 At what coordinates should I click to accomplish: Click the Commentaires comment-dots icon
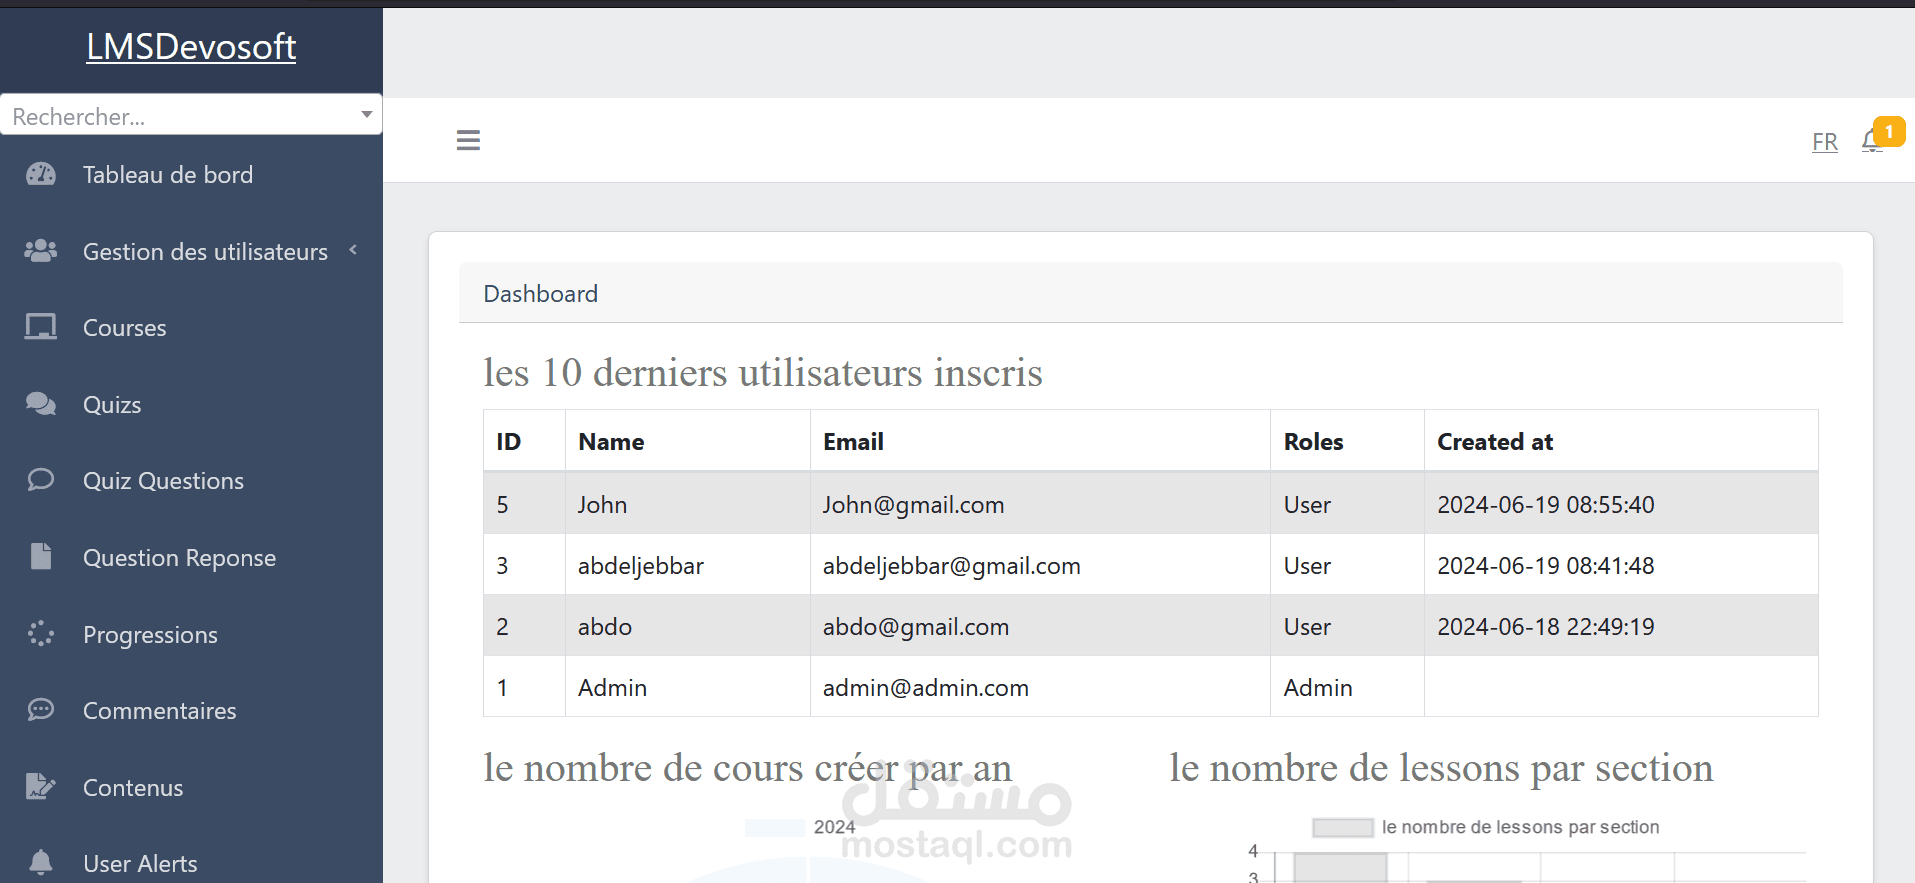coord(41,710)
